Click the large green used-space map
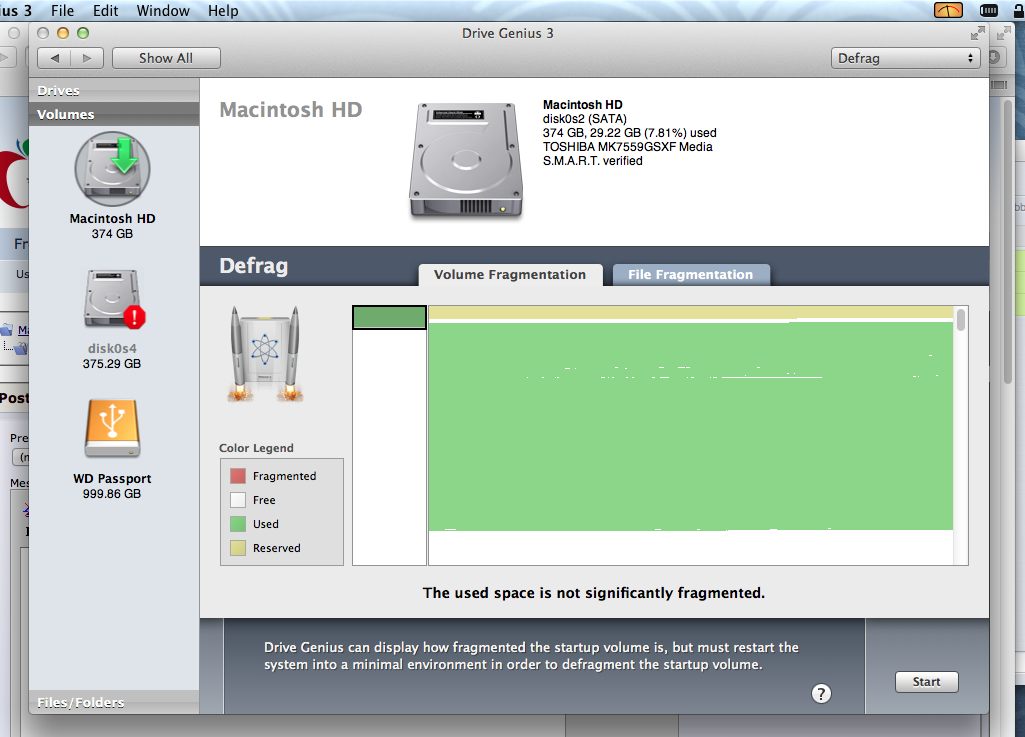This screenshot has width=1025, height=737. coord(690,426)
